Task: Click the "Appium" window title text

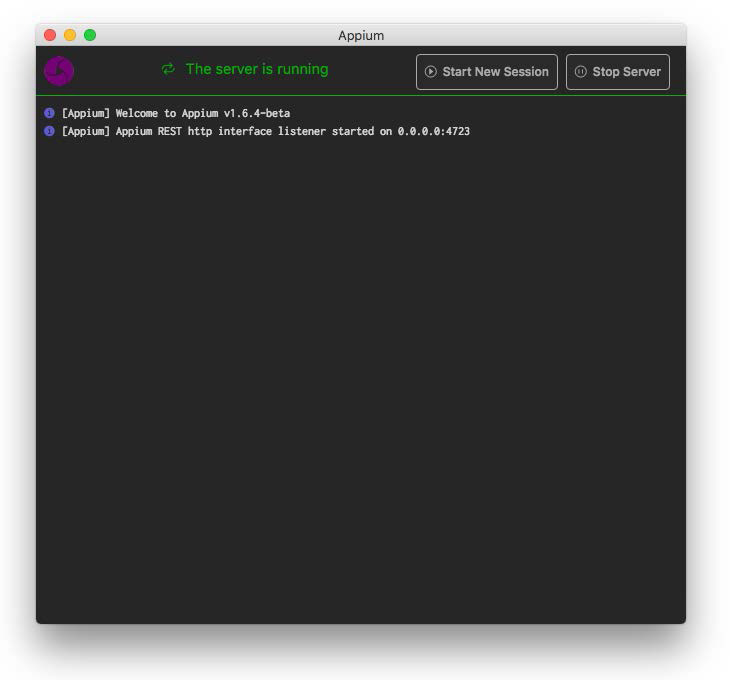Action: [361, 36]
